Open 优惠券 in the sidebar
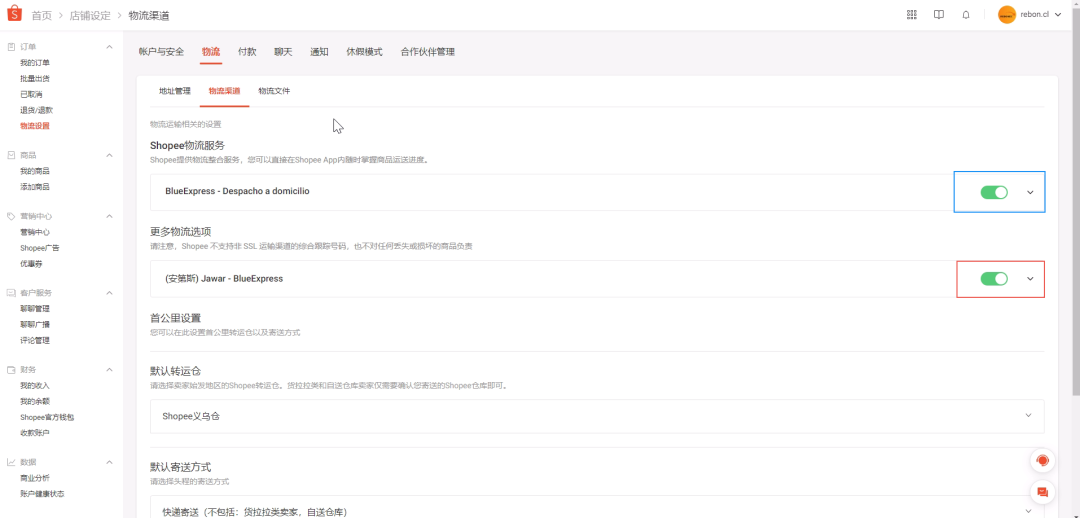The height and width of the screenshot is (518, 1080). pos(31,264)
